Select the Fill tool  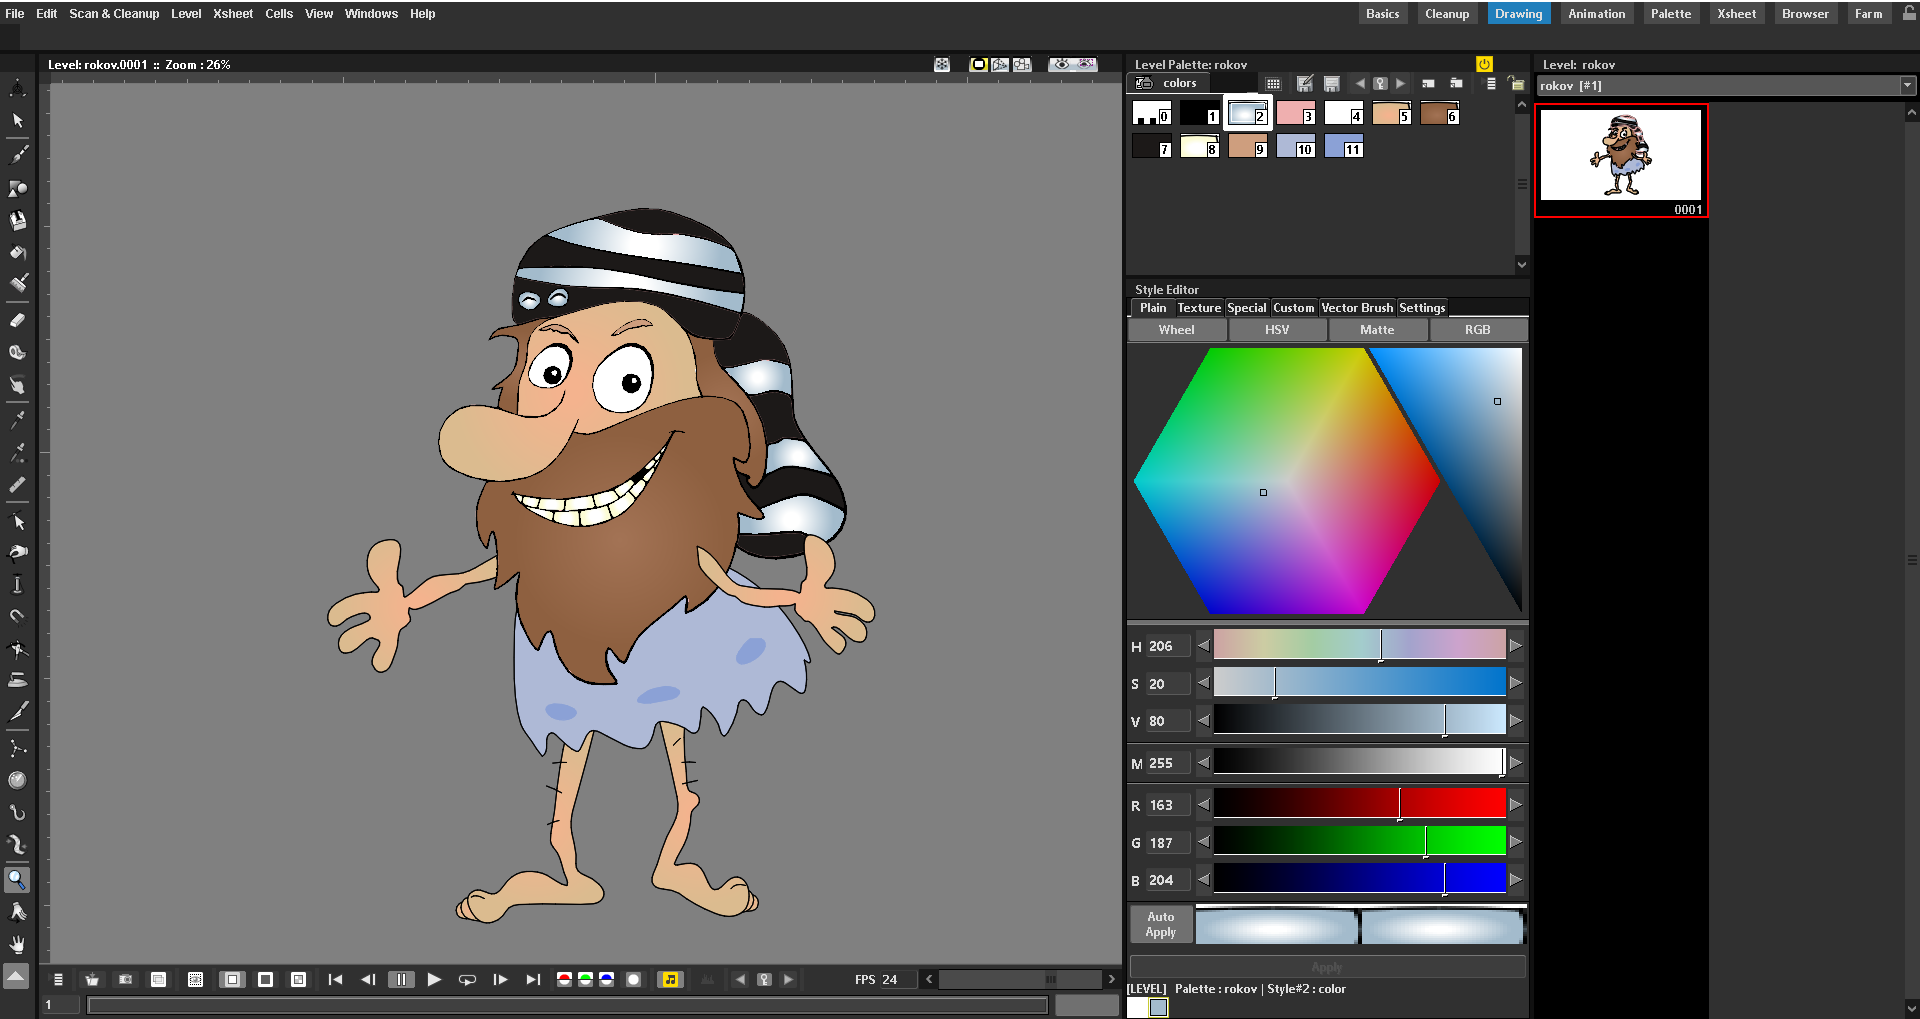[17, 253]
